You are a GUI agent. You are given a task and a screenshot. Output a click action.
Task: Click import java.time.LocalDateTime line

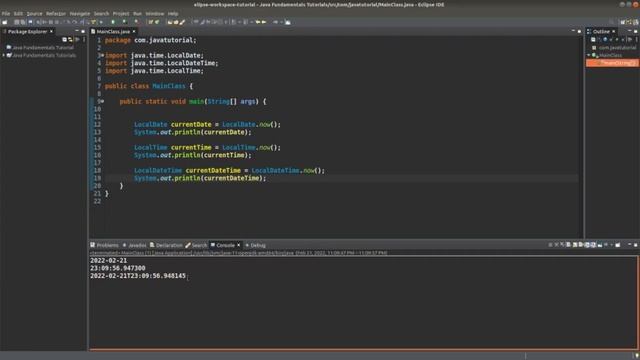[162, 63]
